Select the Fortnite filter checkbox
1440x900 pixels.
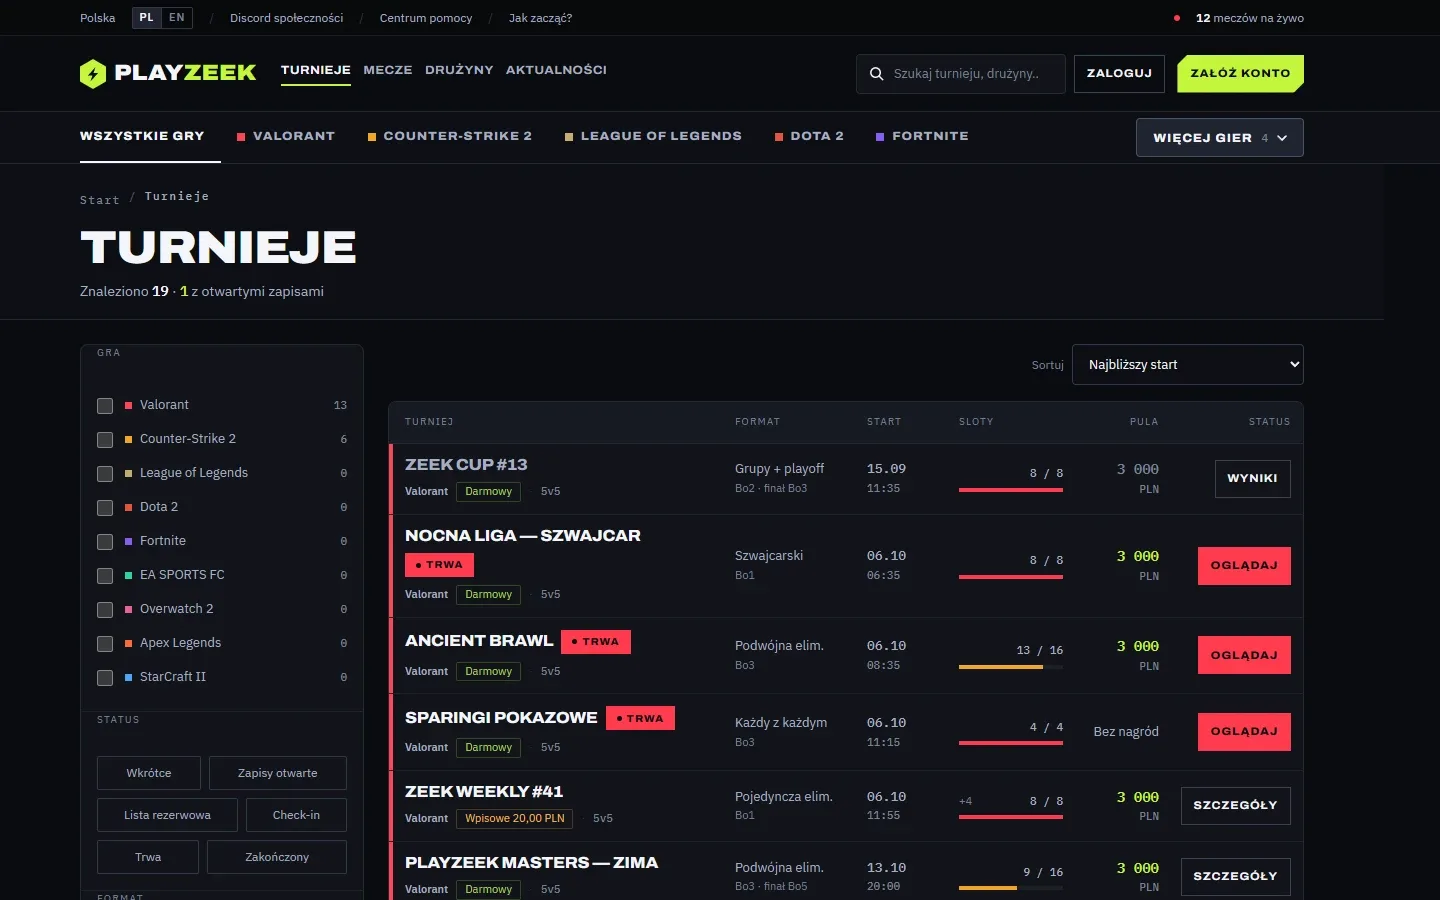pos(105,542)
